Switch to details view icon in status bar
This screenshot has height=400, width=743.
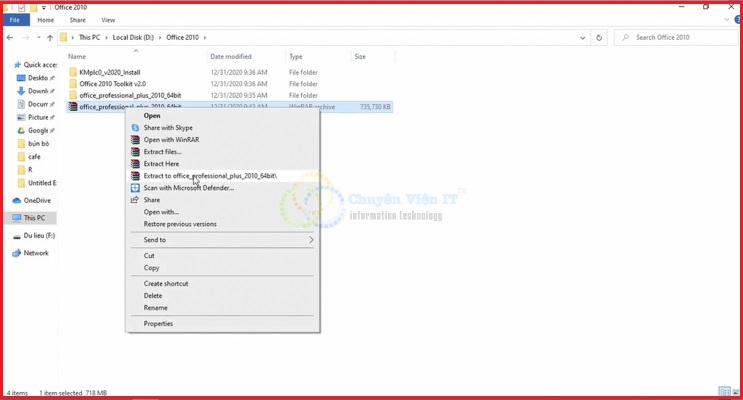click(x=724, y=391)
